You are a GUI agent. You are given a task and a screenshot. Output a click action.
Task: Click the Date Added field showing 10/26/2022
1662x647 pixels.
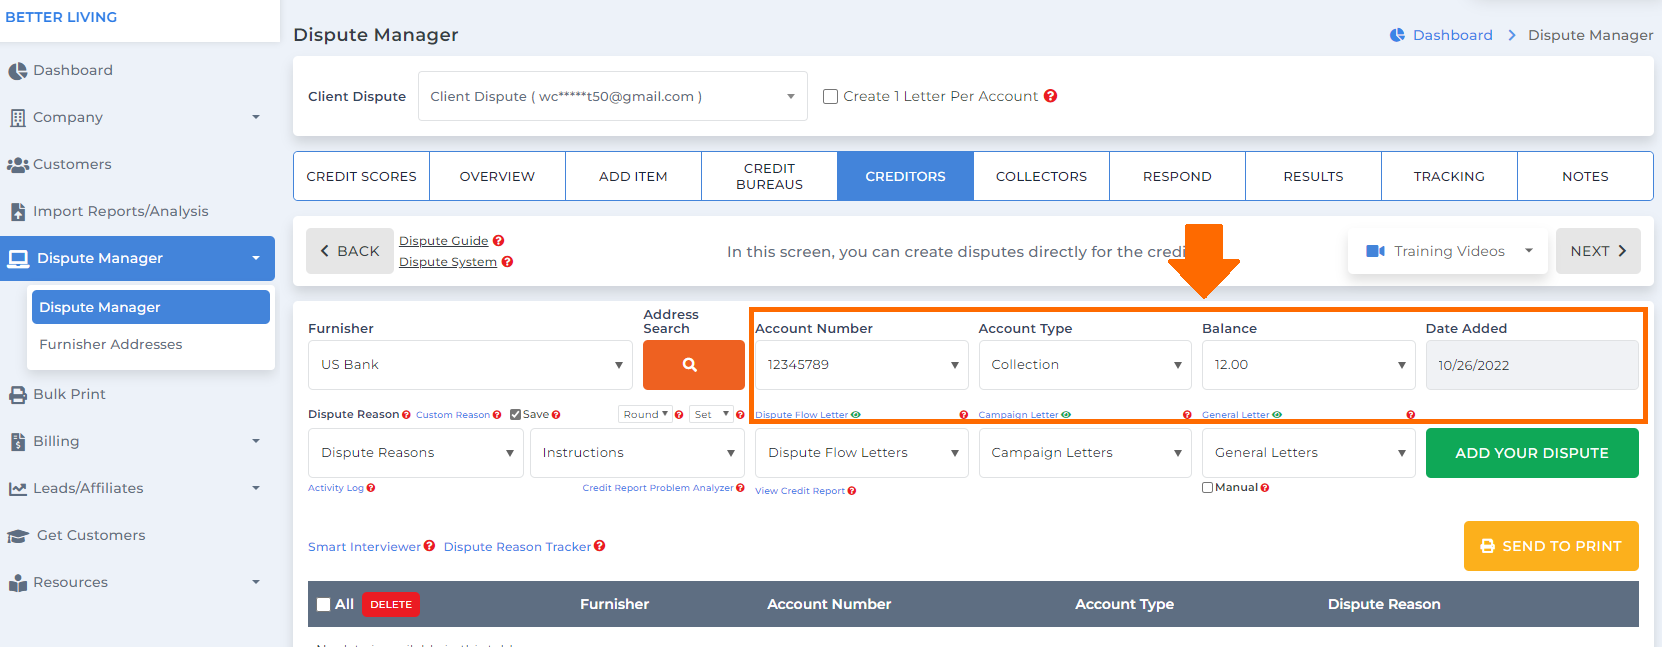(x=1532, y=365)
